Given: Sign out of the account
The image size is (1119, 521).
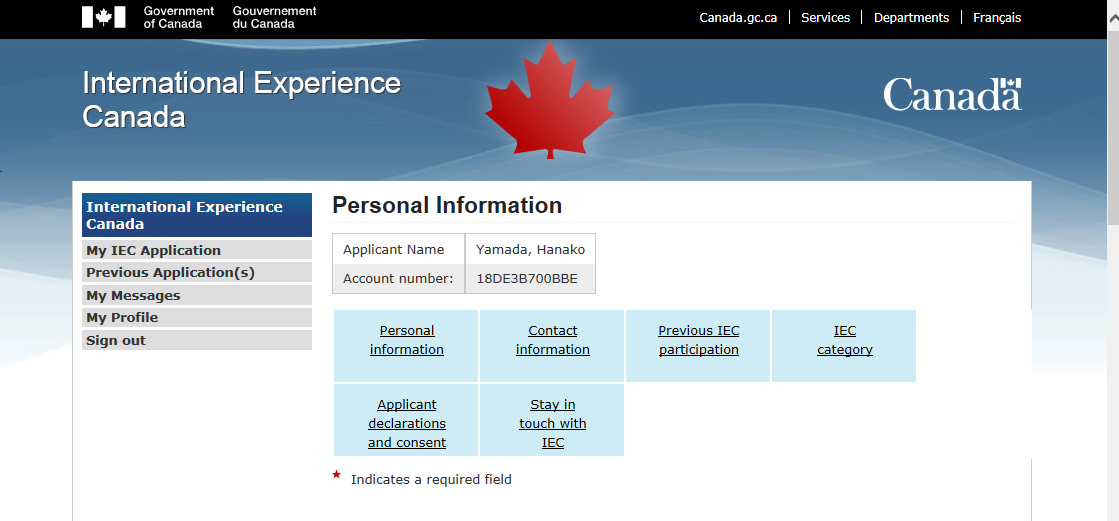Looking at the screenshot, I should click(116, 340).
